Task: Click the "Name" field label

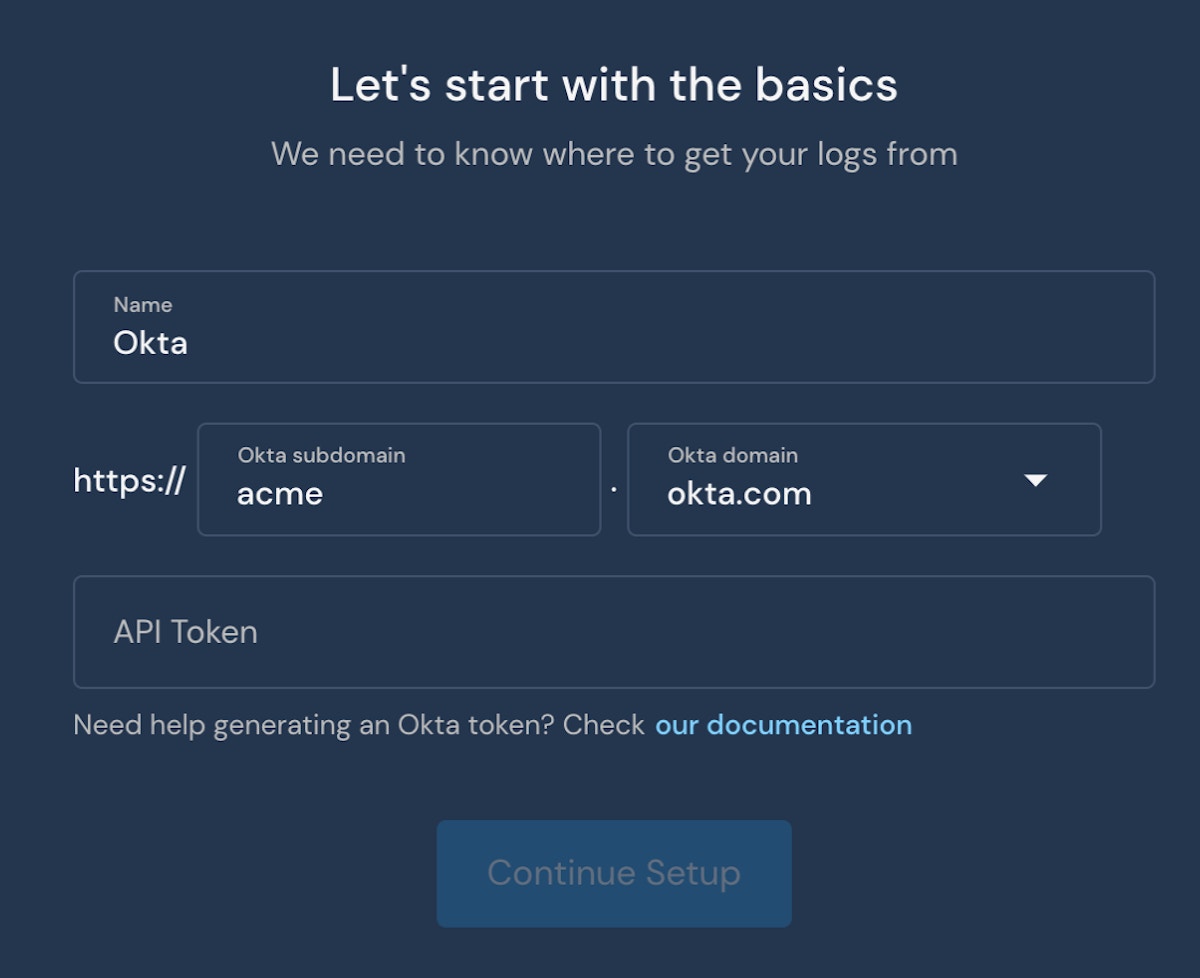Action: pyautogui.click(x=143, y=305)
